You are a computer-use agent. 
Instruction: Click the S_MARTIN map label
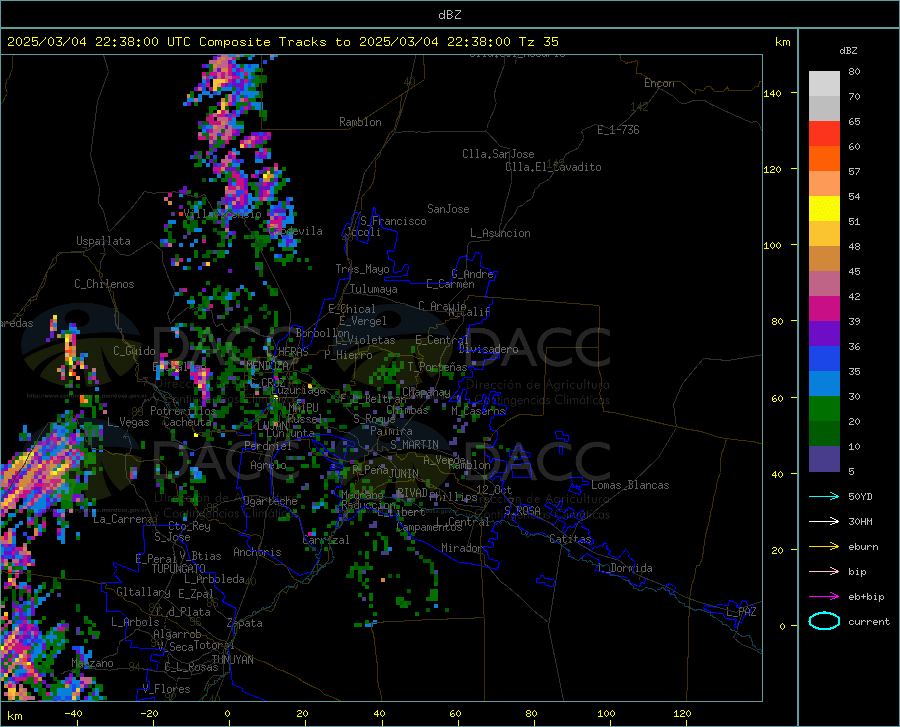414,445
